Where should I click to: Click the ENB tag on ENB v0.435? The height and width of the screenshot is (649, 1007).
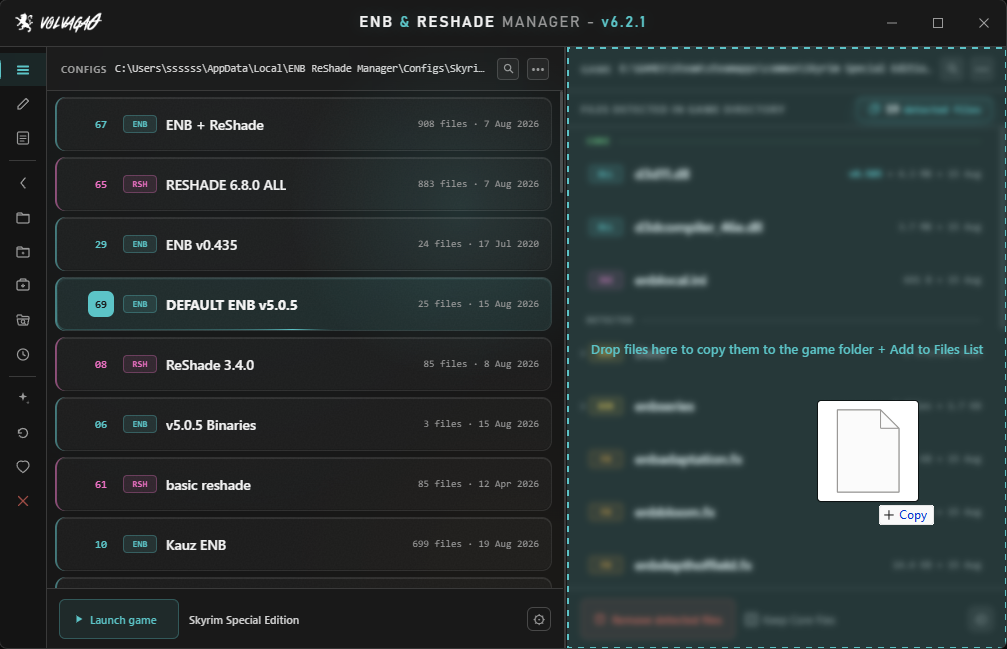pos(140,245)
